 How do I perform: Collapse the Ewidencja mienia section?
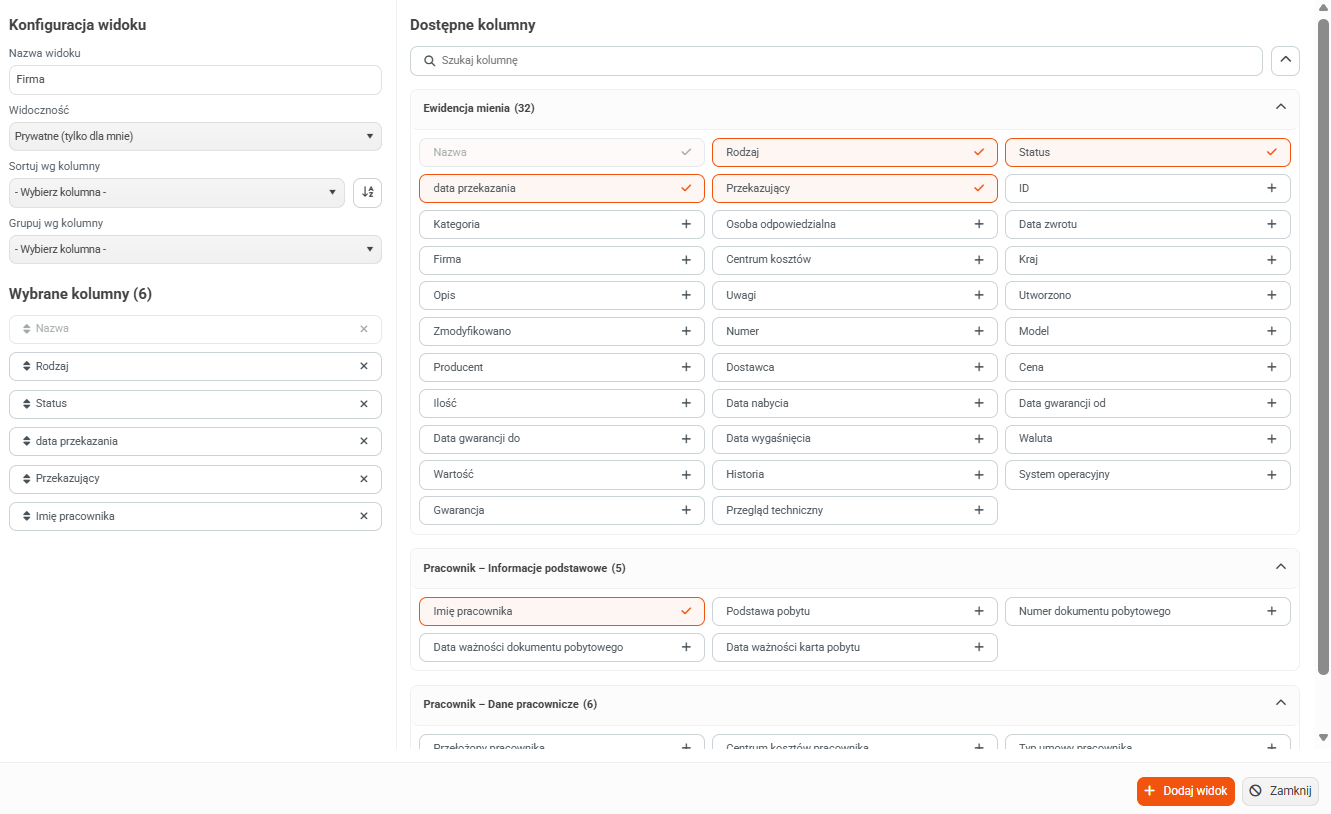(x=1280, y=107)
